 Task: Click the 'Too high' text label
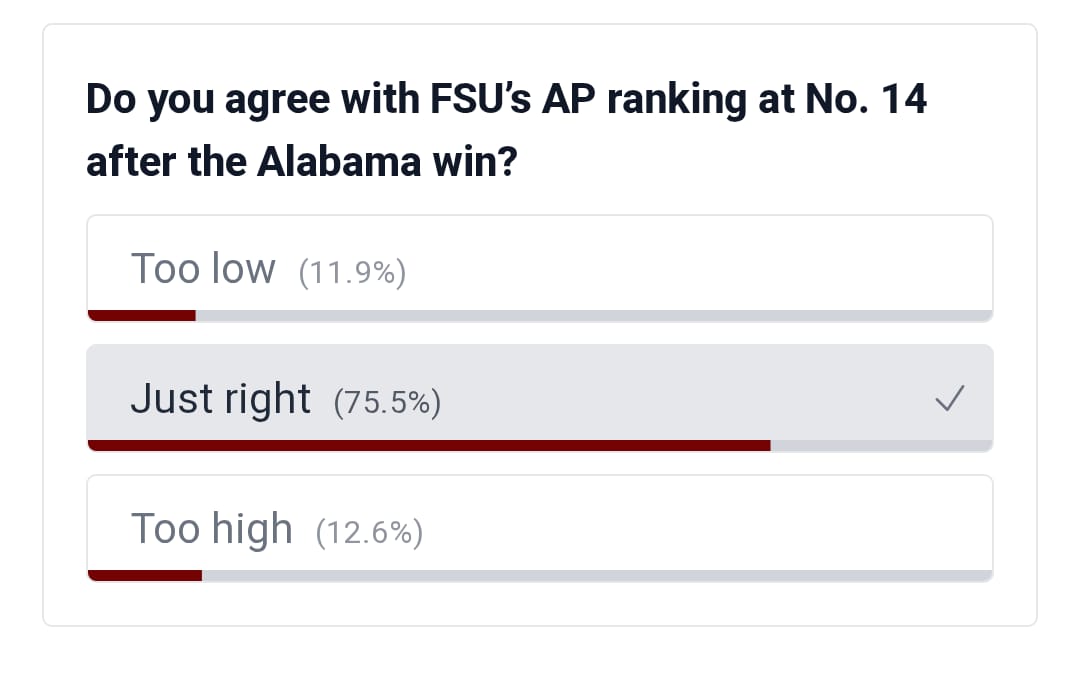(211, 529)
